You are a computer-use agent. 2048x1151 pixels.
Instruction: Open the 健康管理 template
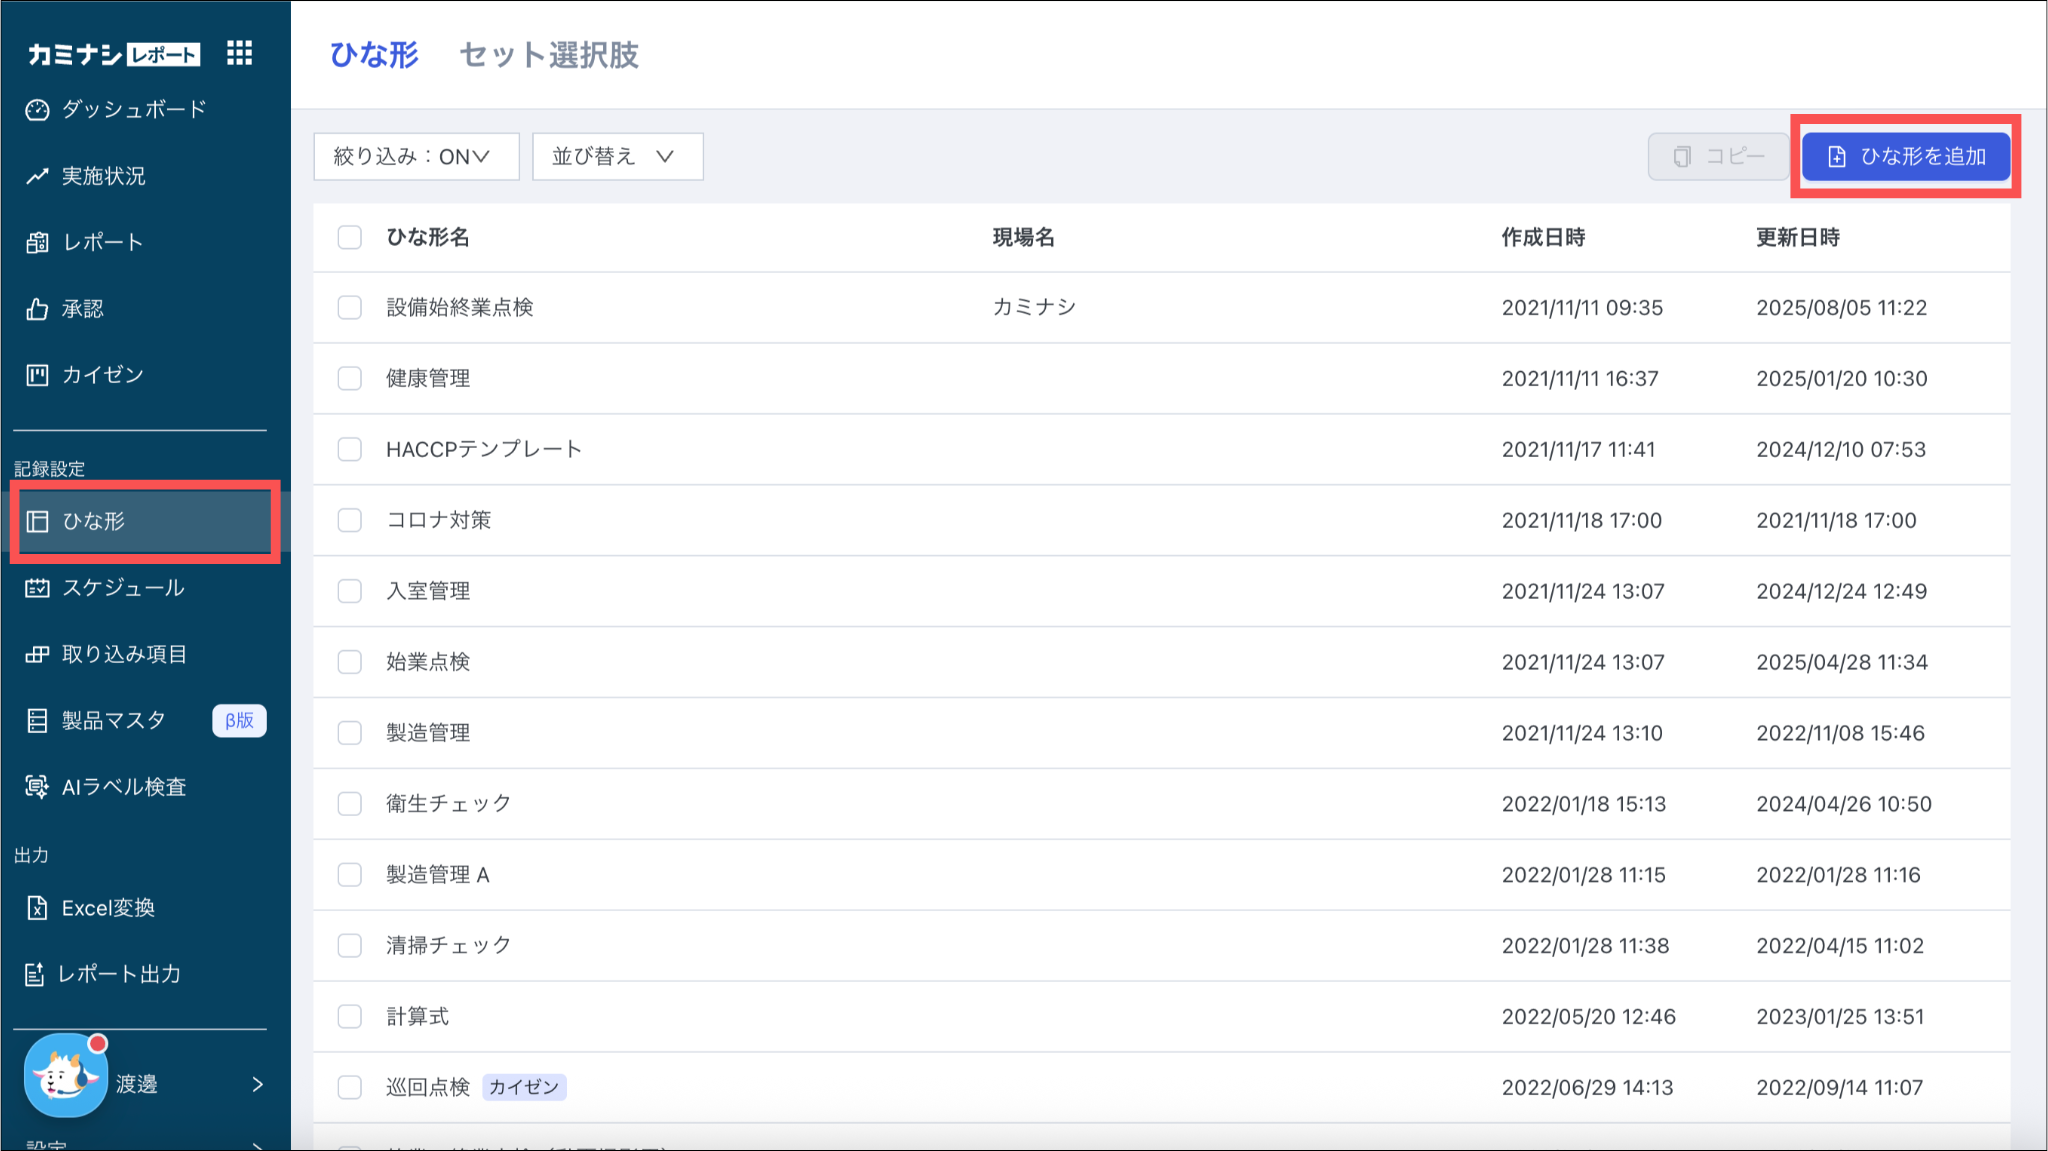(428, 379)
